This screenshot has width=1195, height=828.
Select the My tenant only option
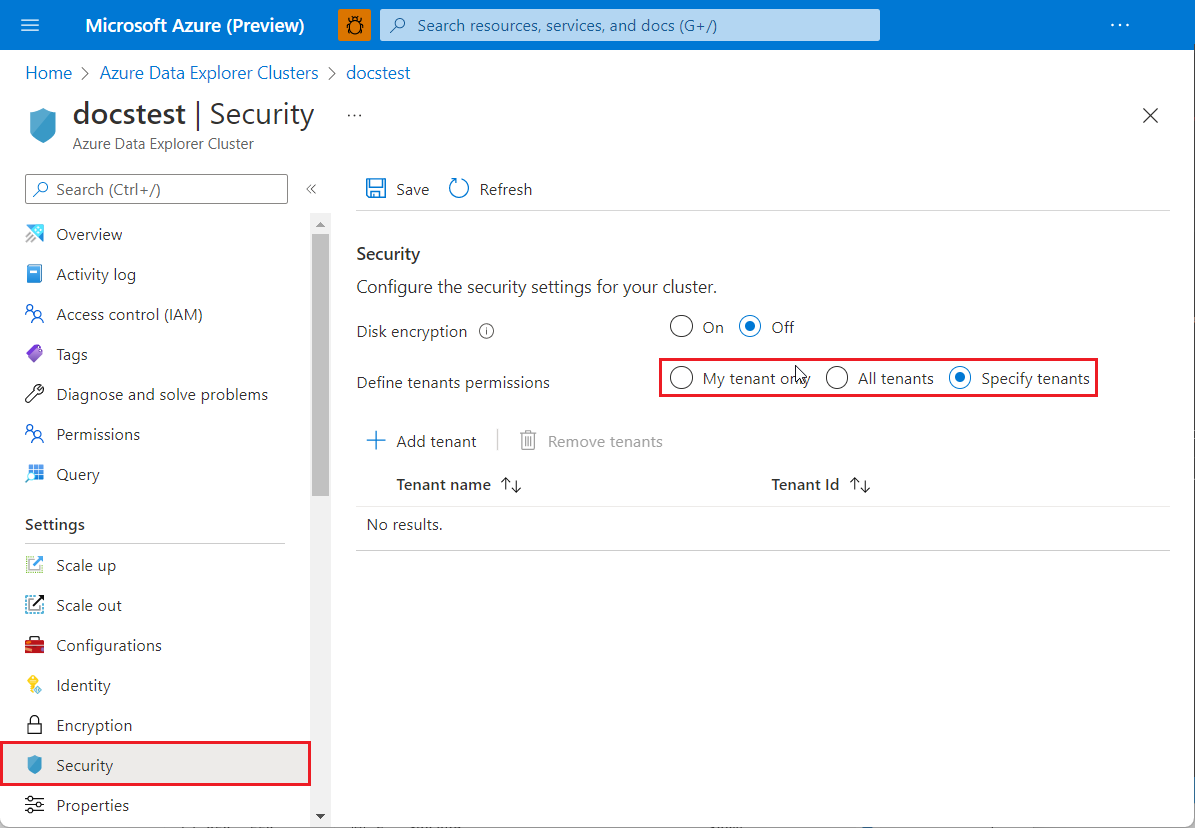click(681, 378)
